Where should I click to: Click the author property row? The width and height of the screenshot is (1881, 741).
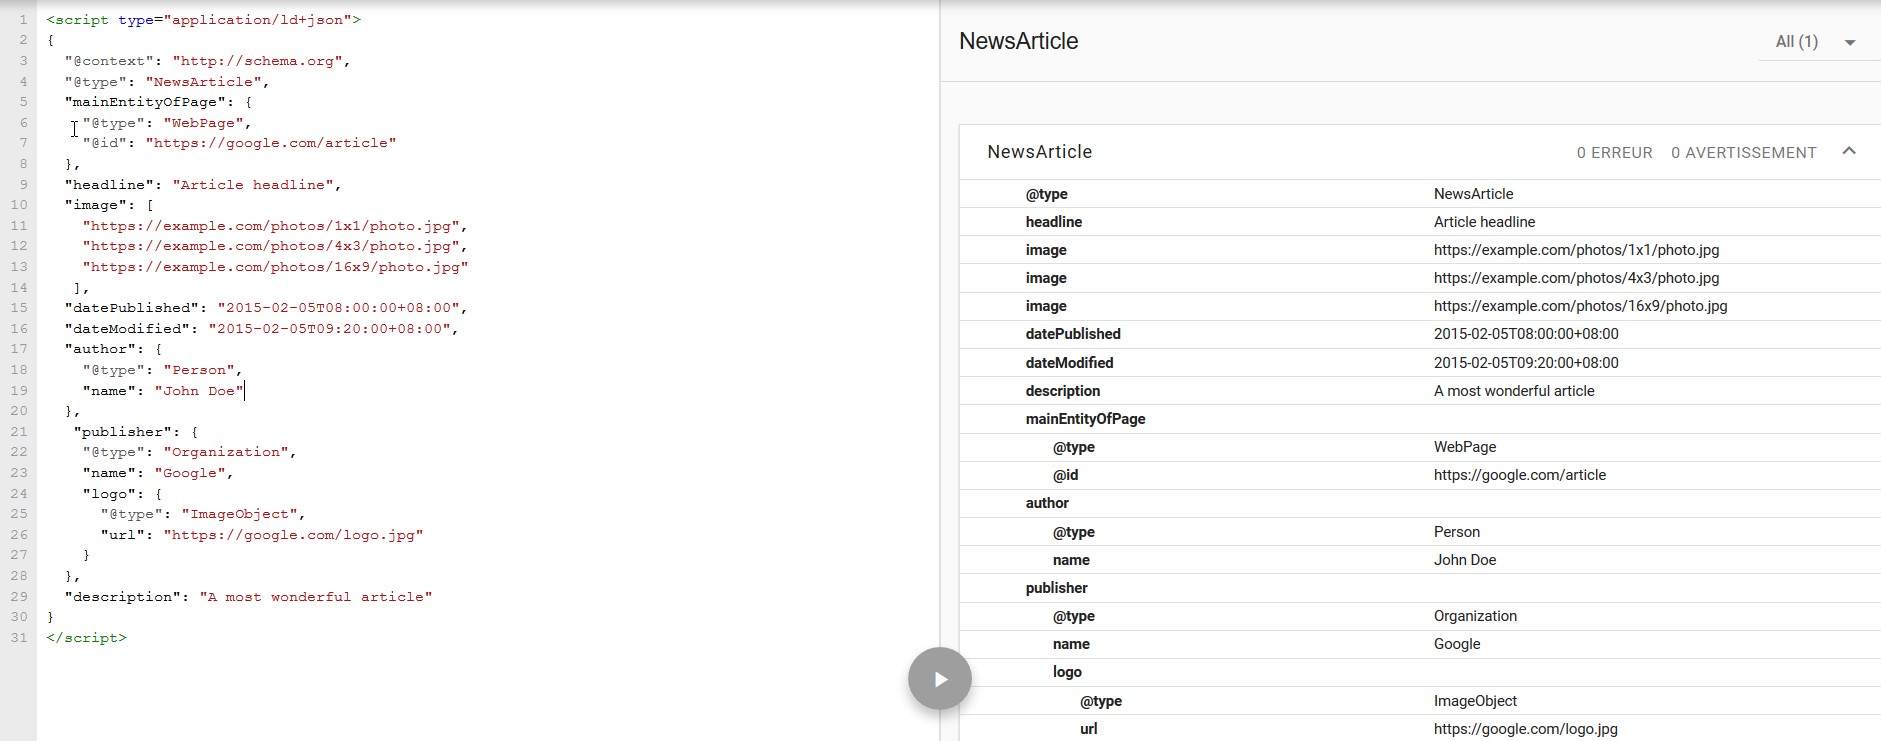coord(1047,503)
